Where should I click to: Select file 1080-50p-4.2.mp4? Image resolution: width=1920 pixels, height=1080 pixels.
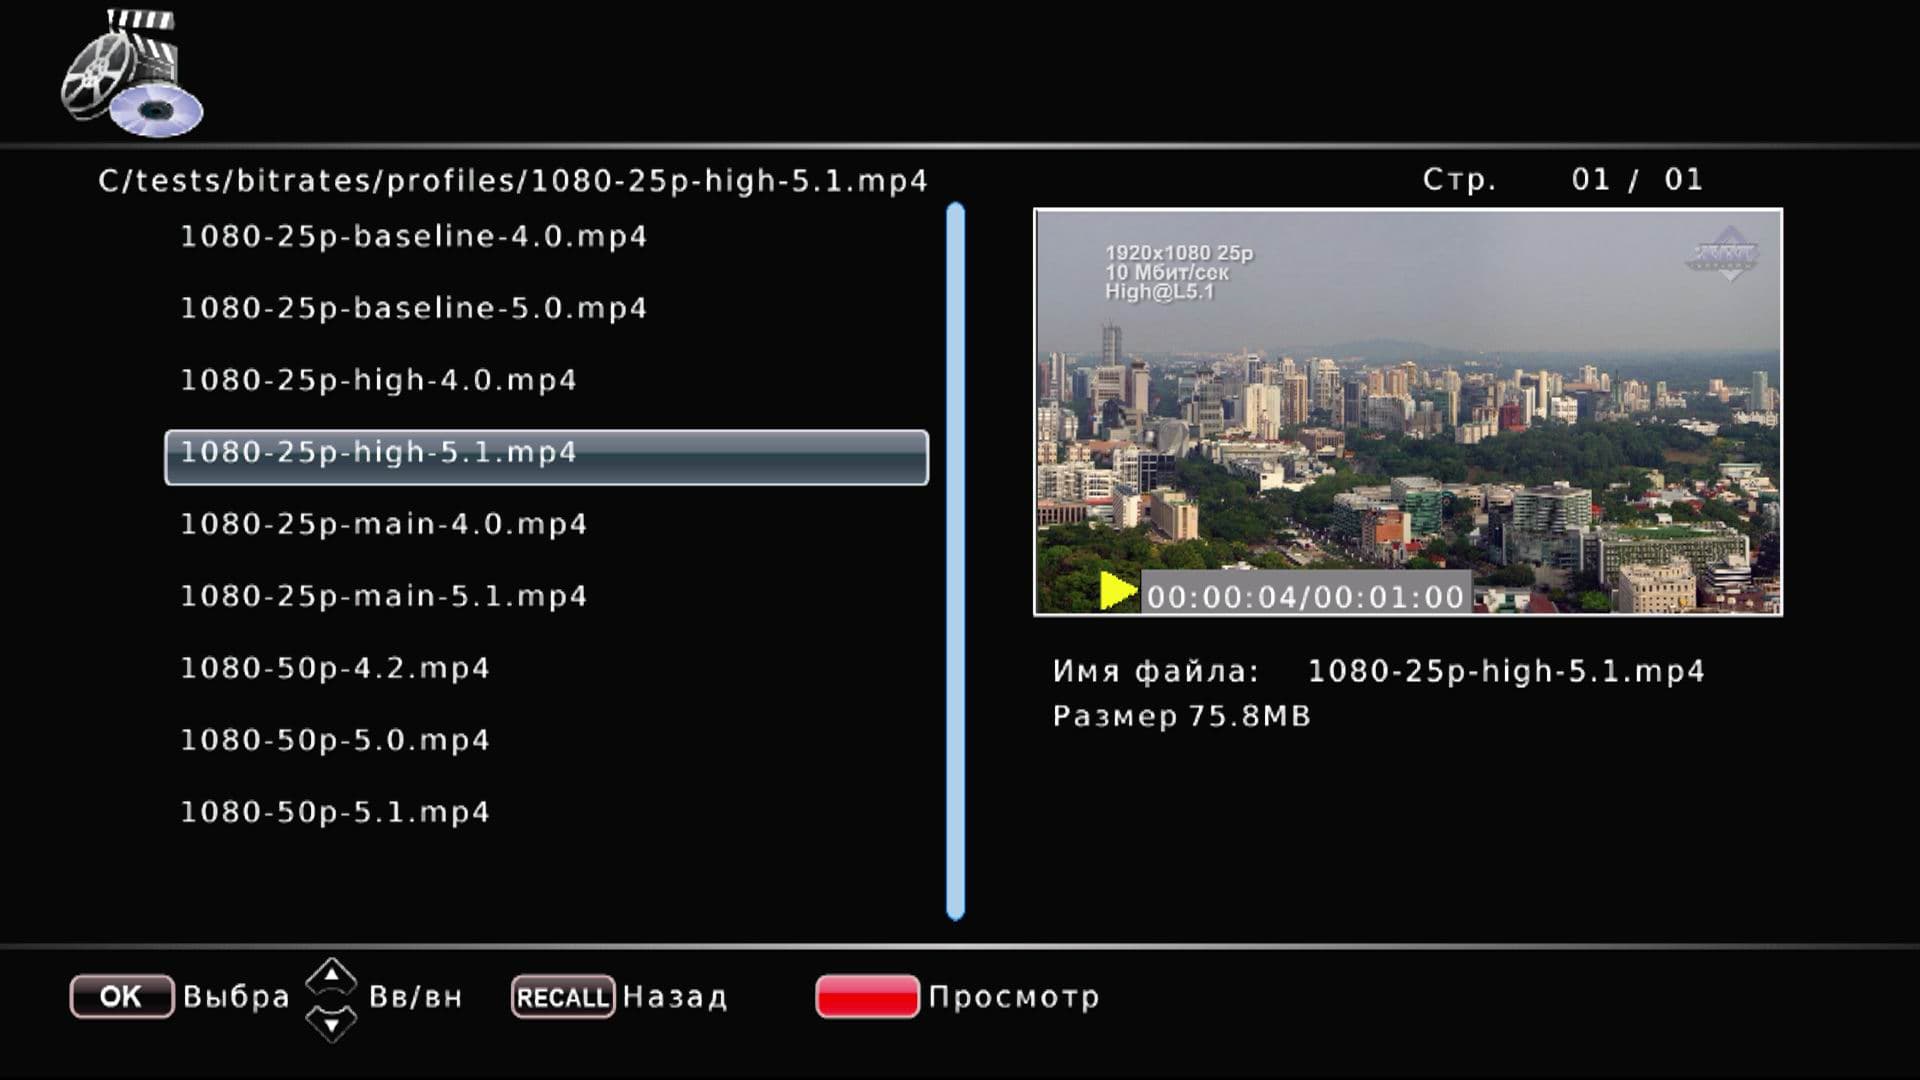click(x=334, y=669)
